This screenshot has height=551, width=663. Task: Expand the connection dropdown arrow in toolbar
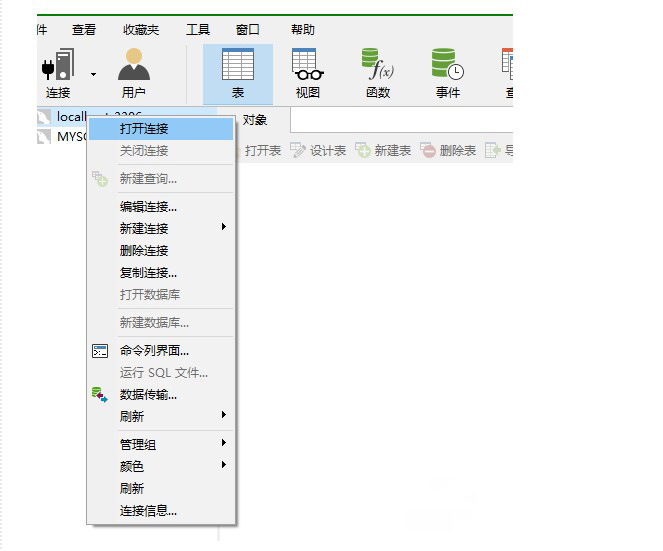pos(94,74)
